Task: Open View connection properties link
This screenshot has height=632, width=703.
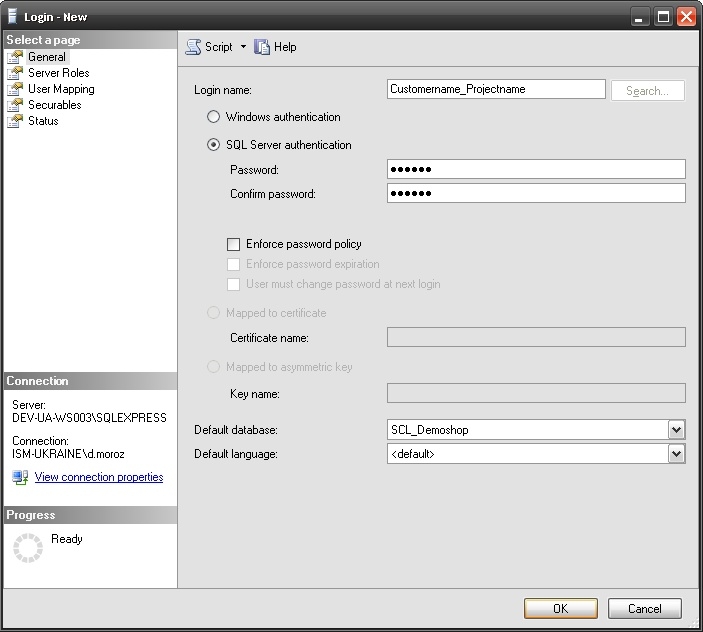Action: (99, 477)
